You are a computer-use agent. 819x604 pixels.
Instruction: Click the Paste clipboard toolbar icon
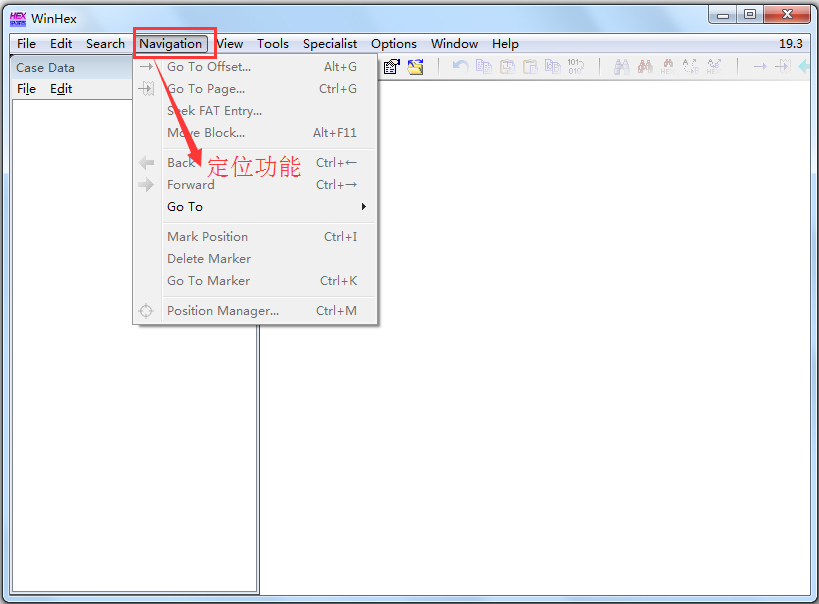pos(530,67)
